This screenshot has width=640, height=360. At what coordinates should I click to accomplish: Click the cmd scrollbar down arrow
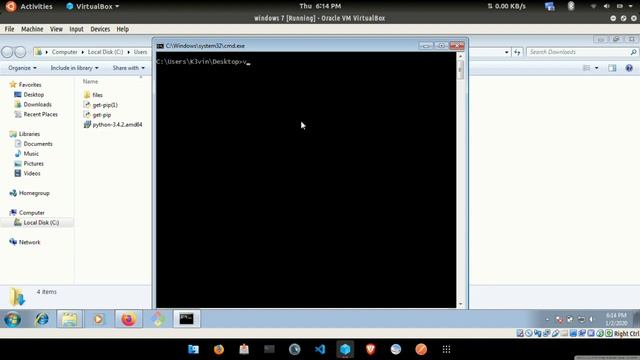point(460,304)
